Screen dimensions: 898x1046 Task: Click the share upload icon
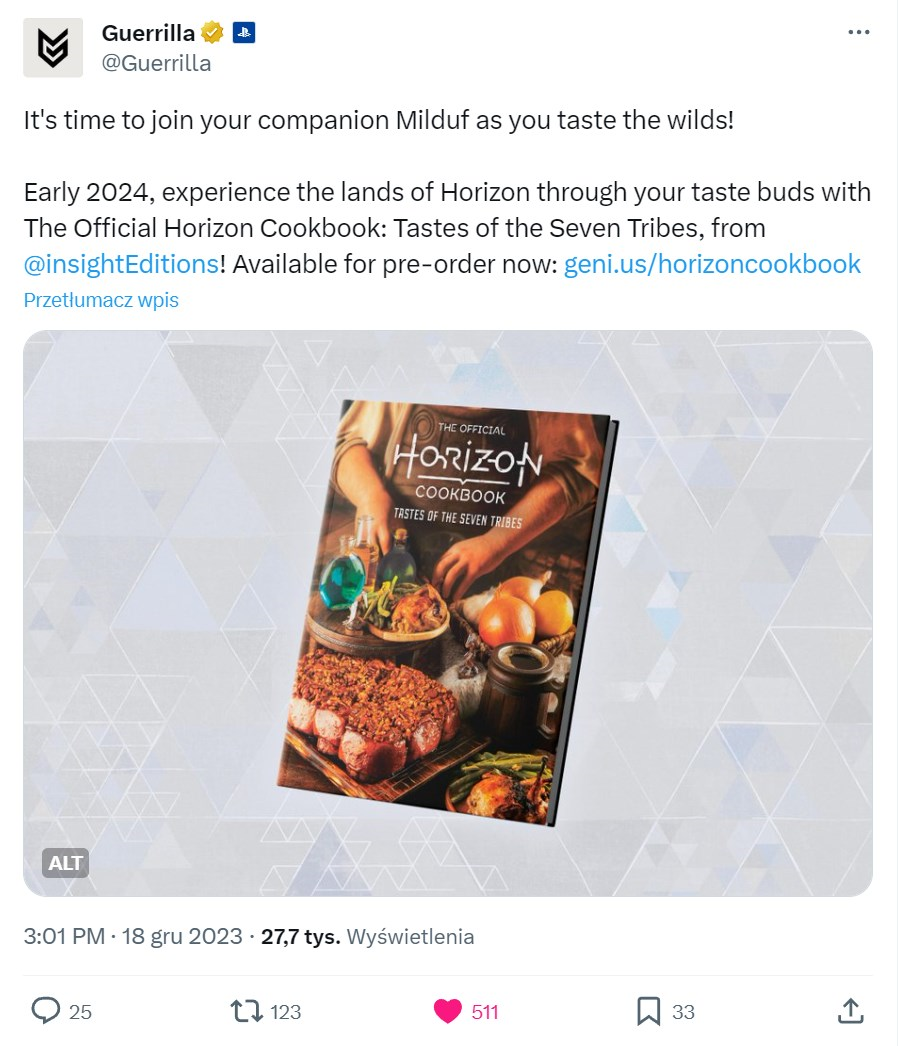click(x=850, y=1011)
